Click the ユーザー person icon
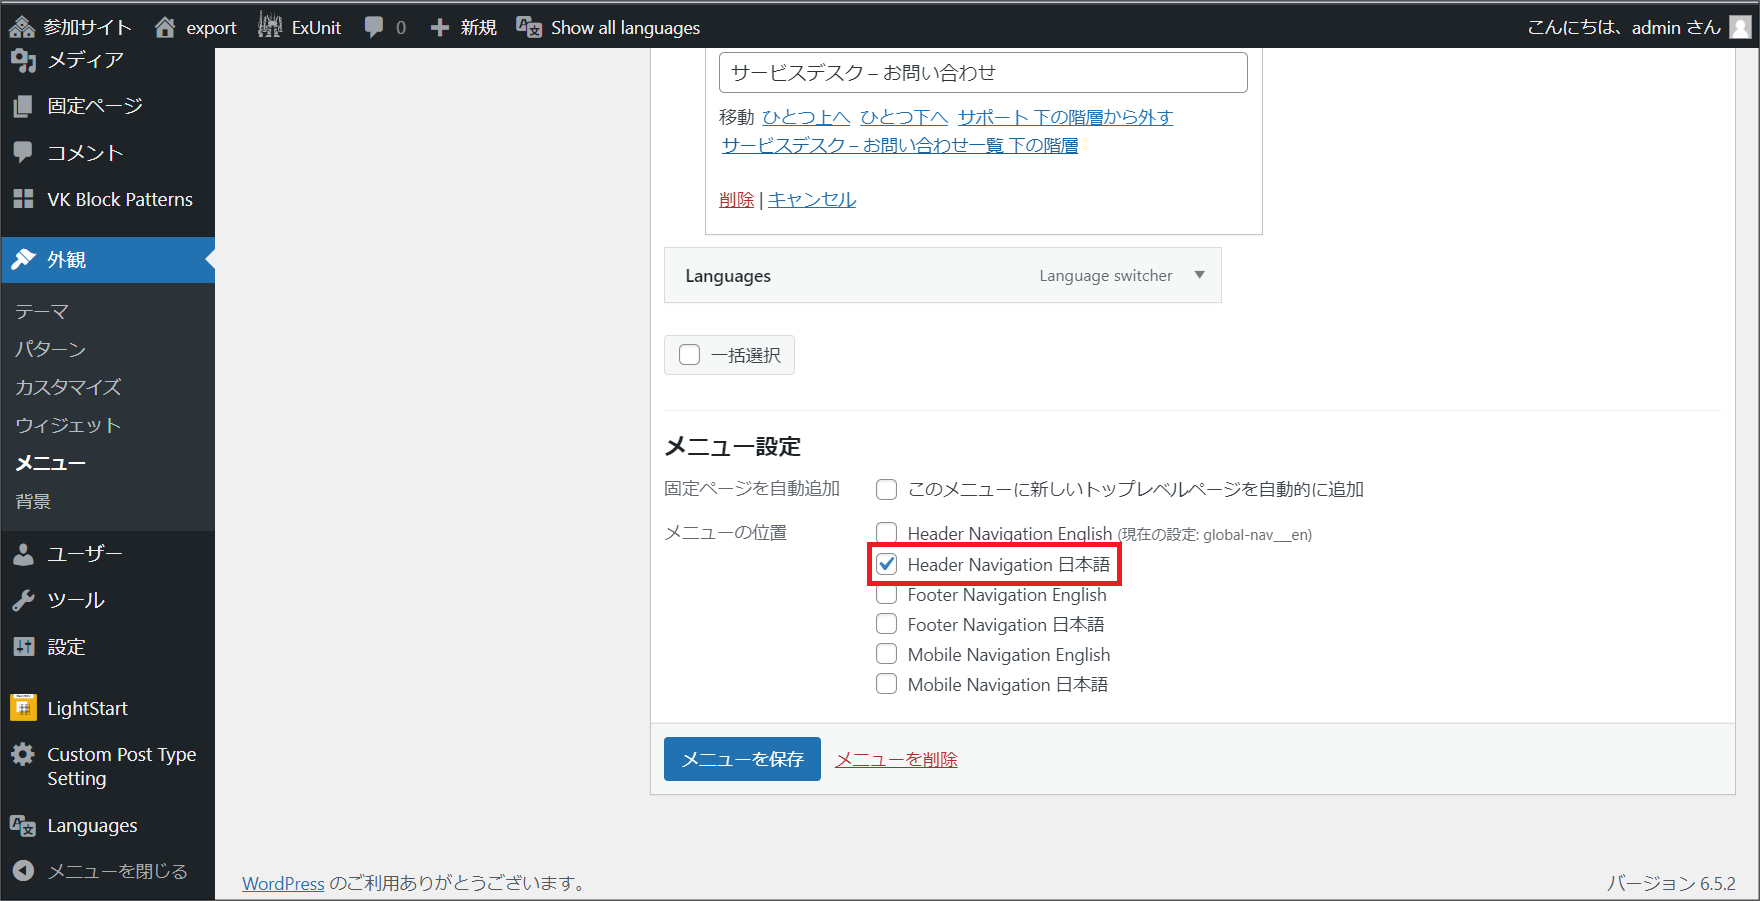1760x901 pixels. pos(23,553)
